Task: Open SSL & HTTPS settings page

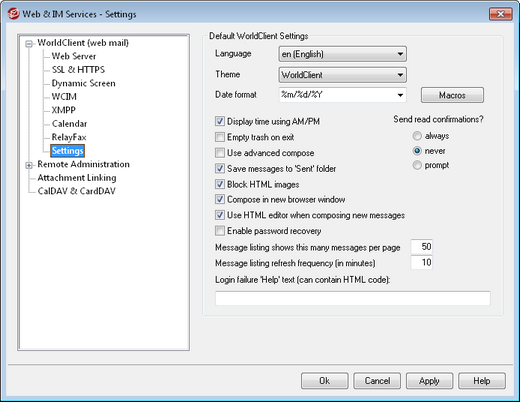Action: 78,70
